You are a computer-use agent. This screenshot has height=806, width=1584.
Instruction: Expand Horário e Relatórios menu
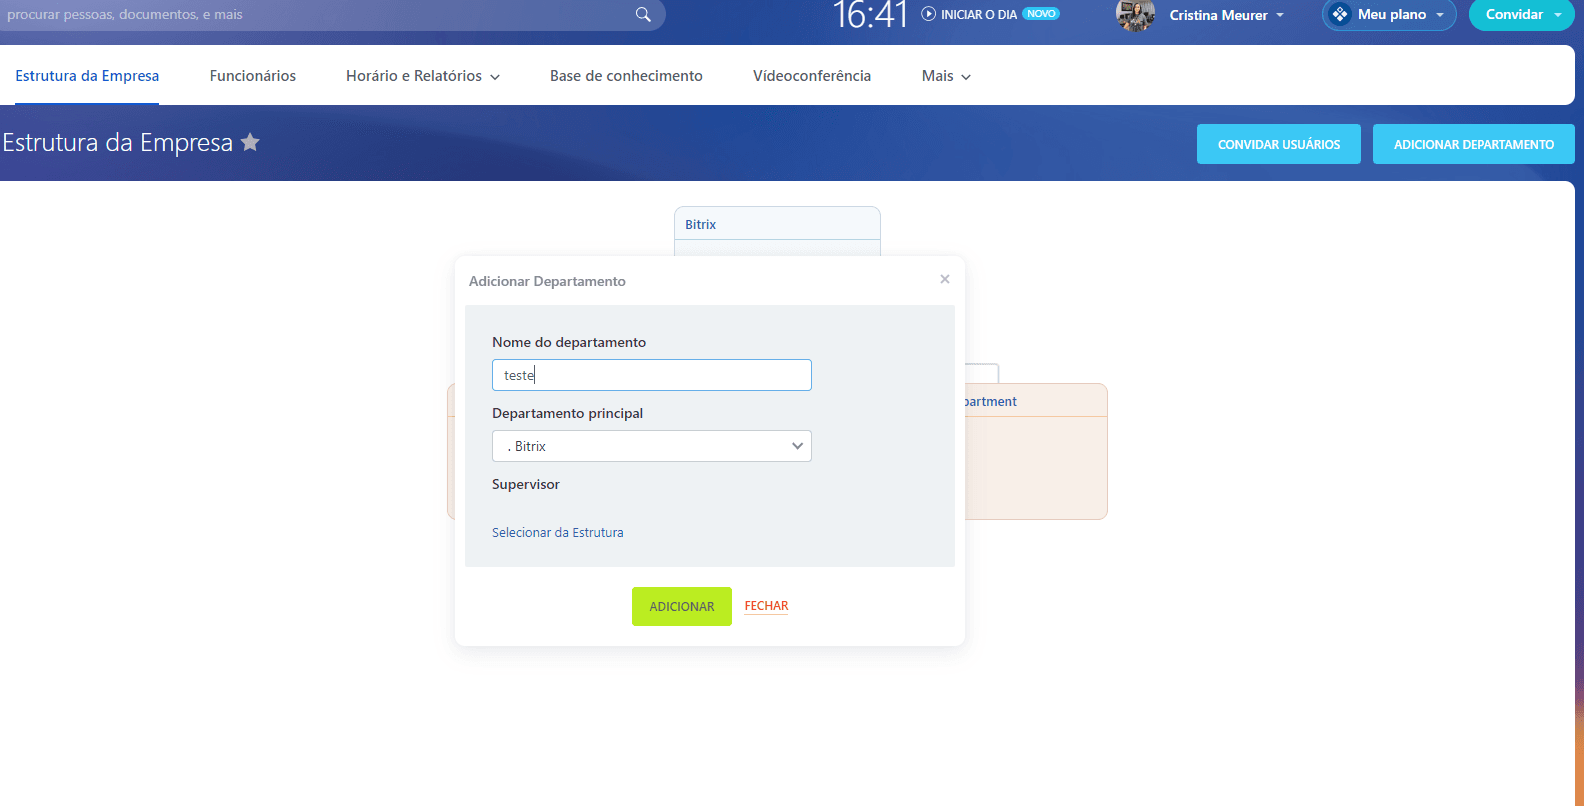423,76
